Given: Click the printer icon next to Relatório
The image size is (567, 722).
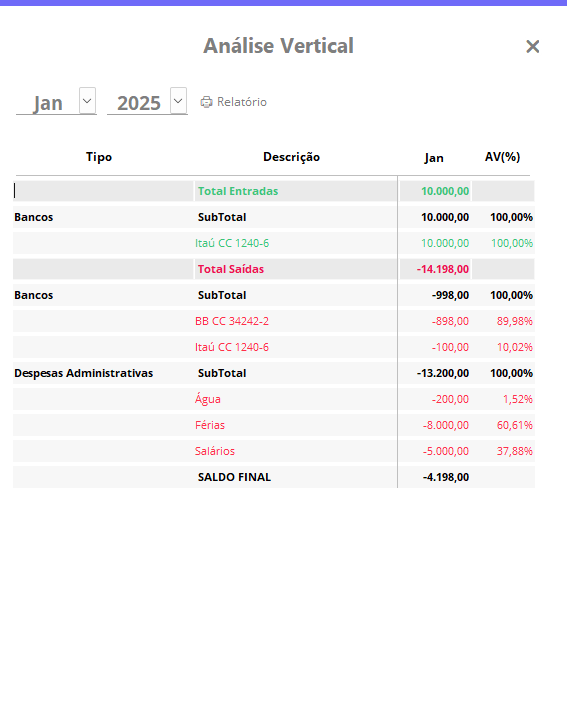Looking at the screenshot, I should pos(206,102).
